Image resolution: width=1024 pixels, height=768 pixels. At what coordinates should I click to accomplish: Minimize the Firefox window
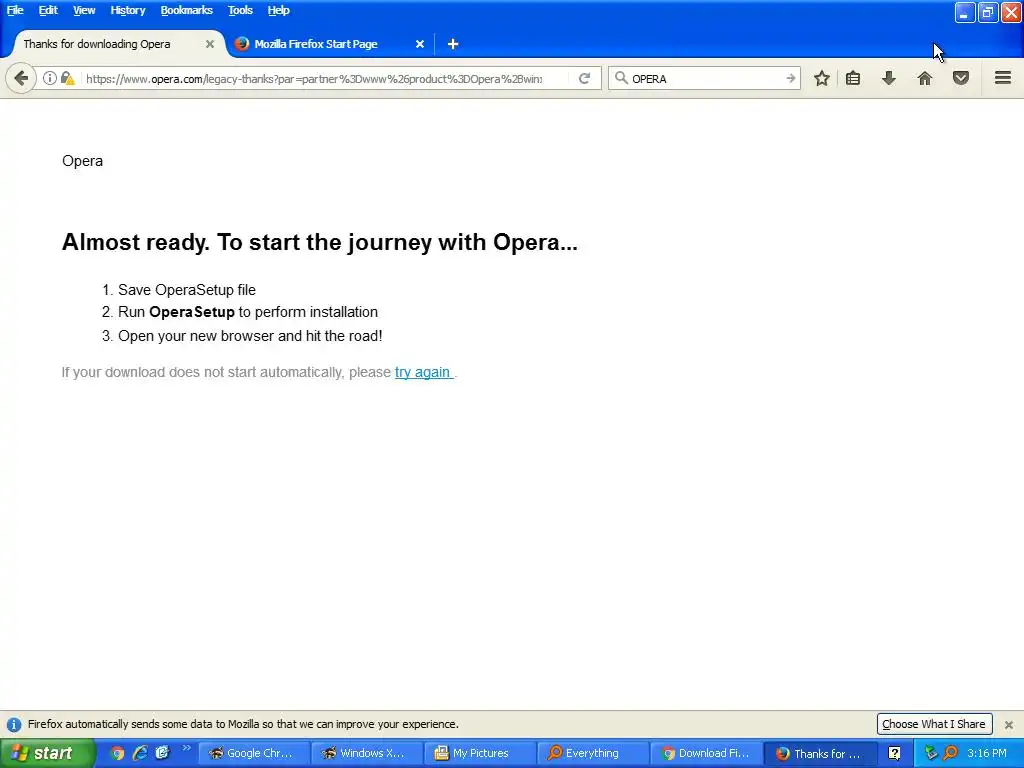(965, 12)
